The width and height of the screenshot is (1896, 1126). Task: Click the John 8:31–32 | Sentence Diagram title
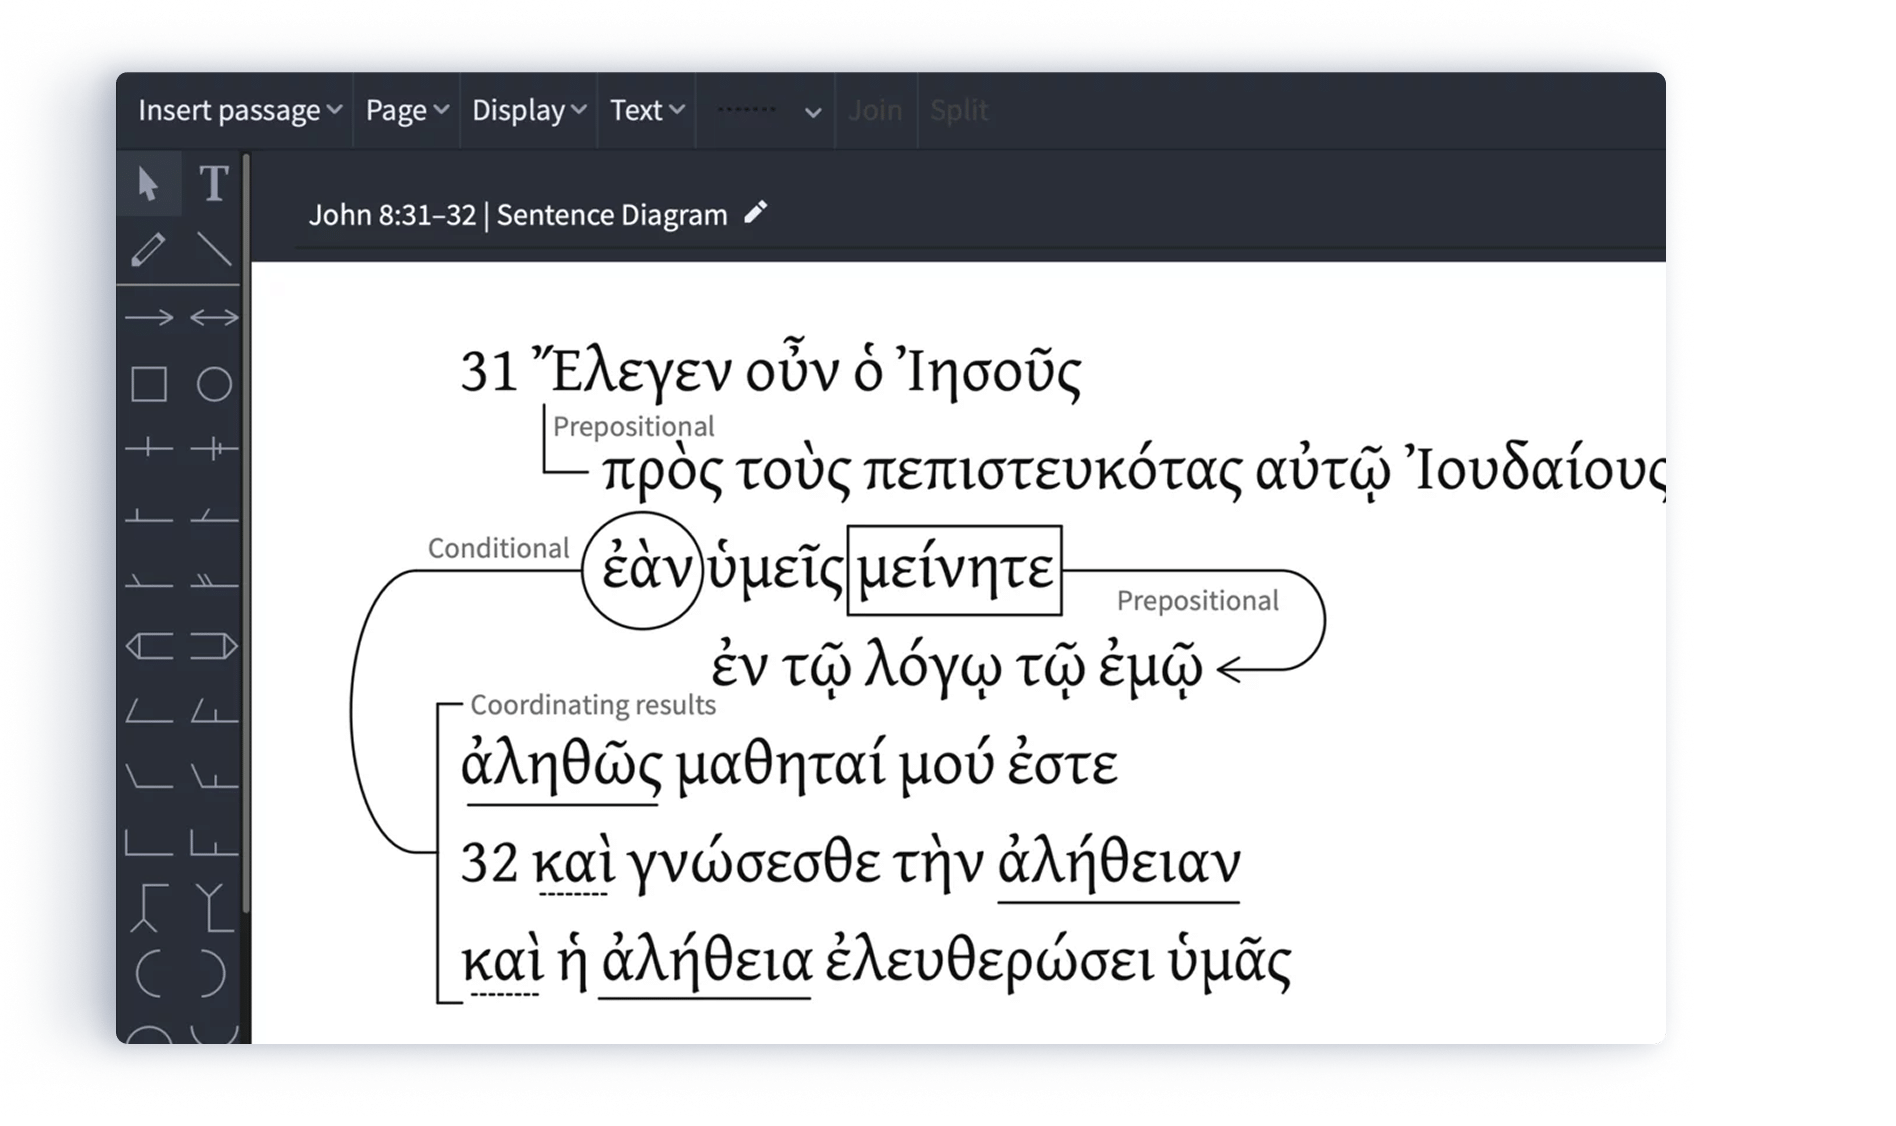click(x=518, y=215)
